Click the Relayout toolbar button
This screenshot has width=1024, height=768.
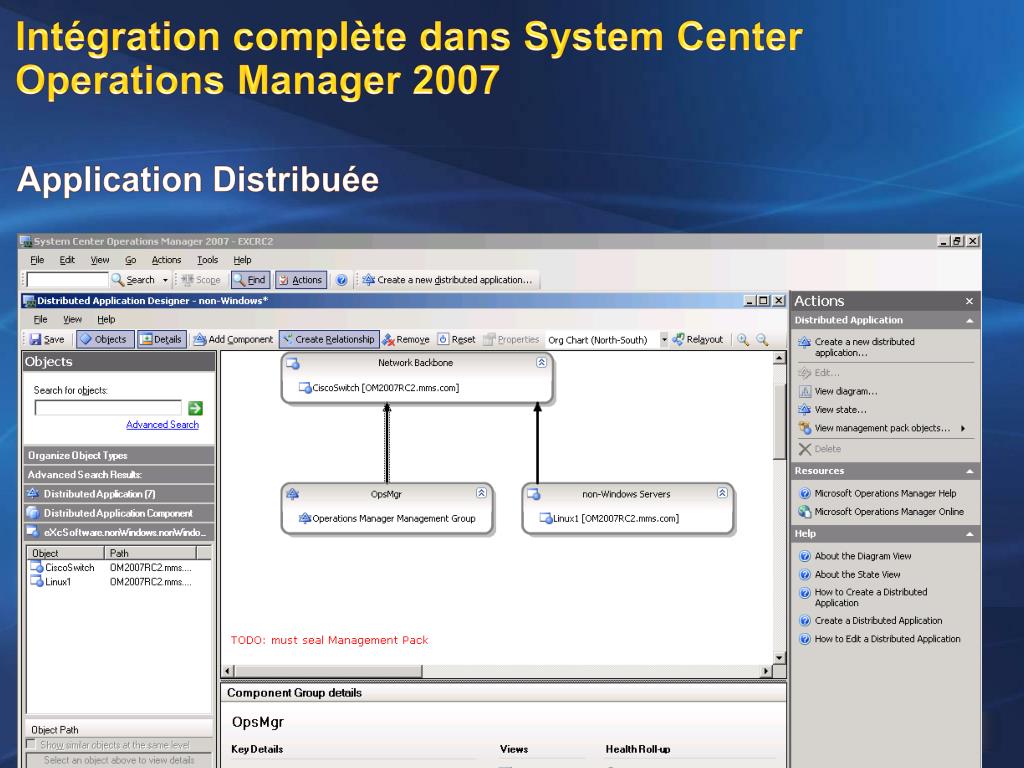pos(698,340)
